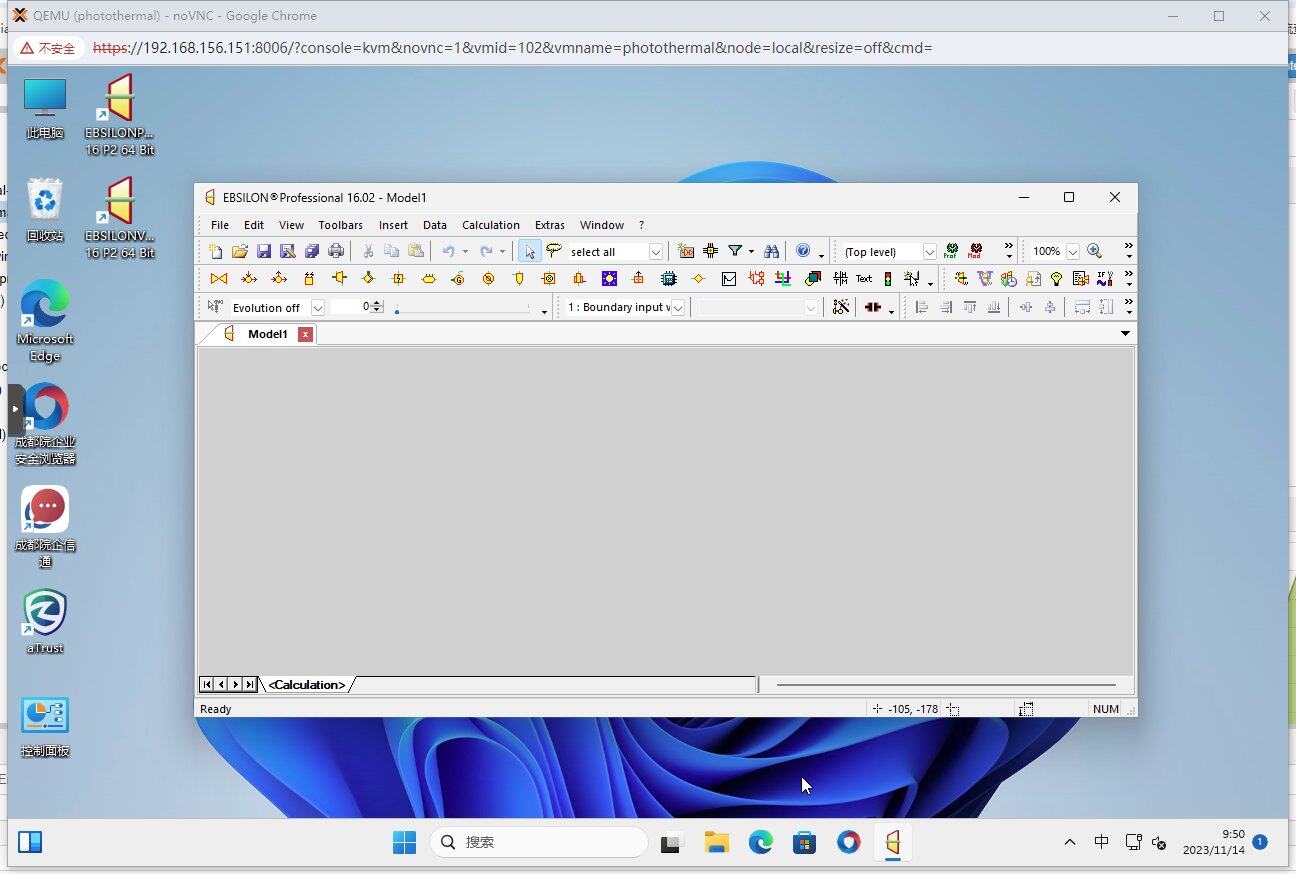Open File Explorer from the taskbar
This screenshot has height=874, width=1296.
pos(716,843)
